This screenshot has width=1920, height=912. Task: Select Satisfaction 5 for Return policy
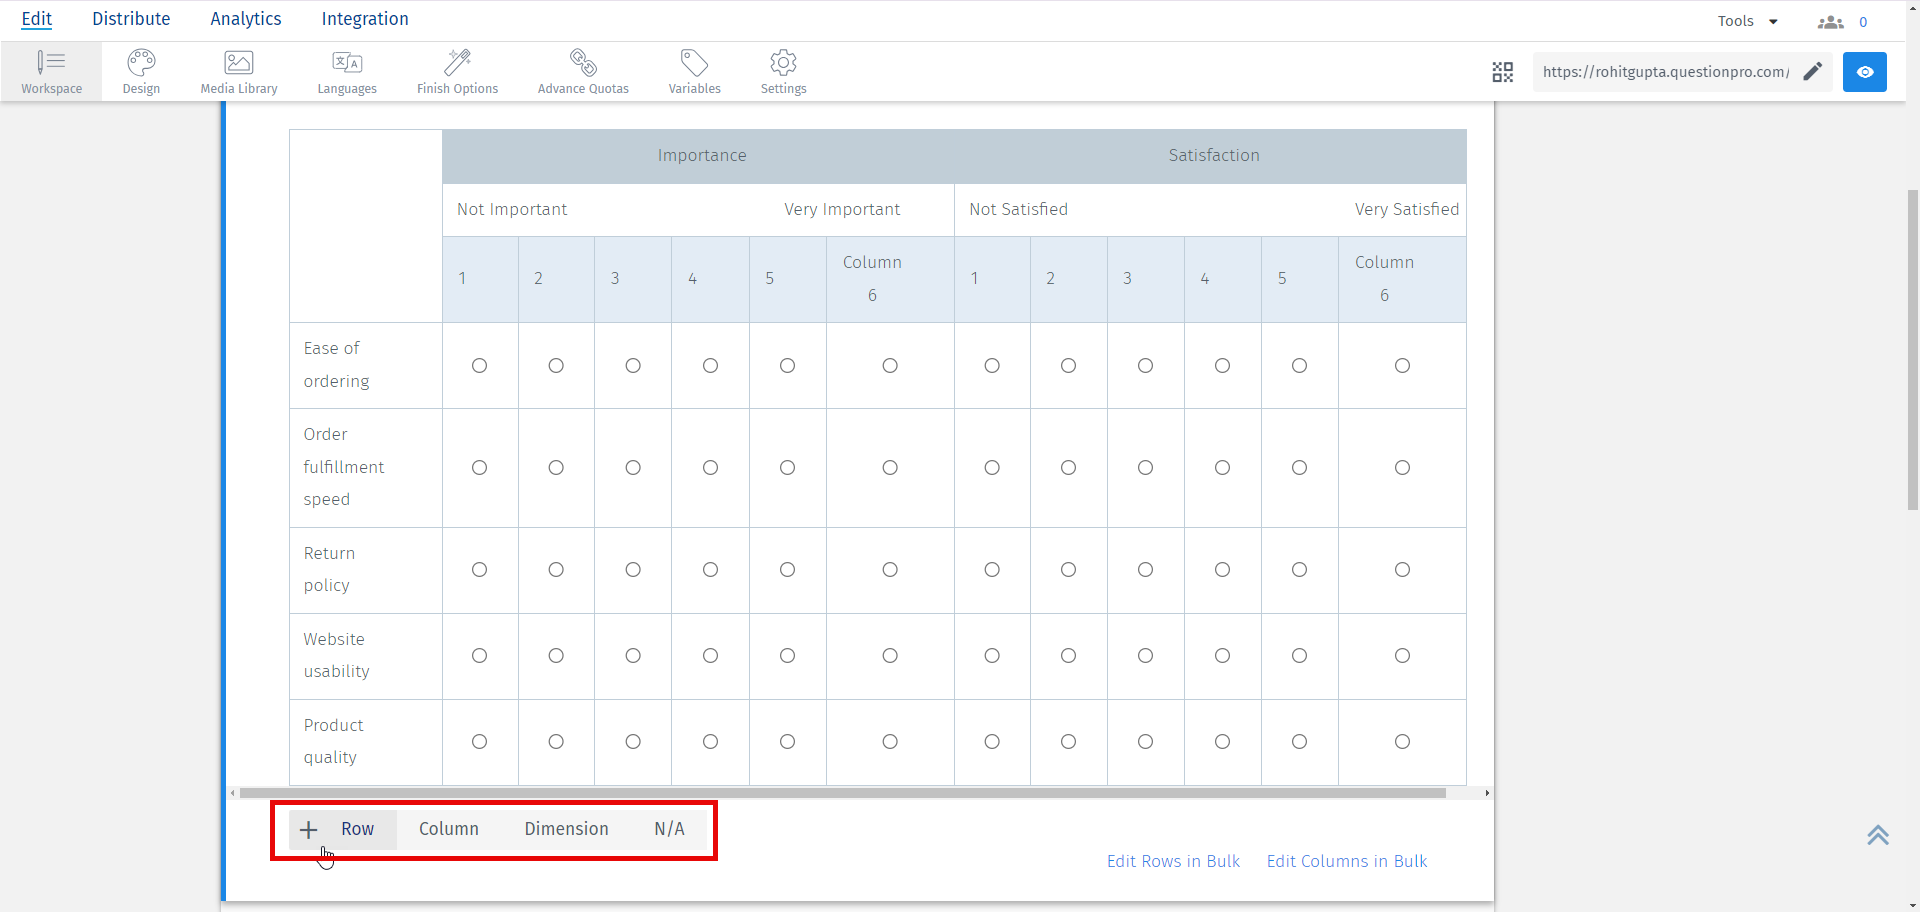pos(1299,570)
